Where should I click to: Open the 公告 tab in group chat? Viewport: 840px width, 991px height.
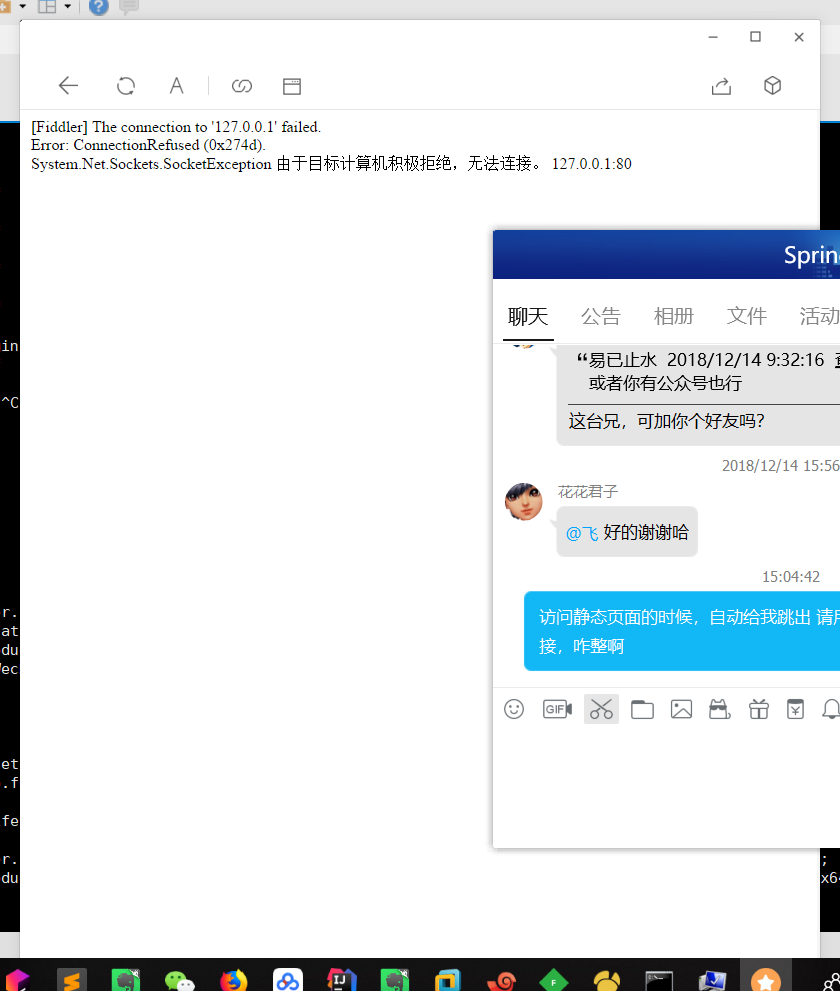pos(600,316)
